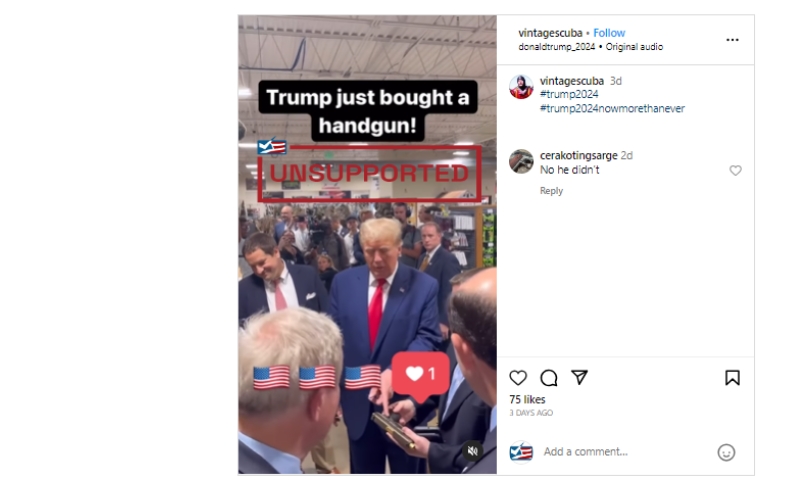
Task: Open emoji picker smiley icon
Action: [x=726, y=452]
